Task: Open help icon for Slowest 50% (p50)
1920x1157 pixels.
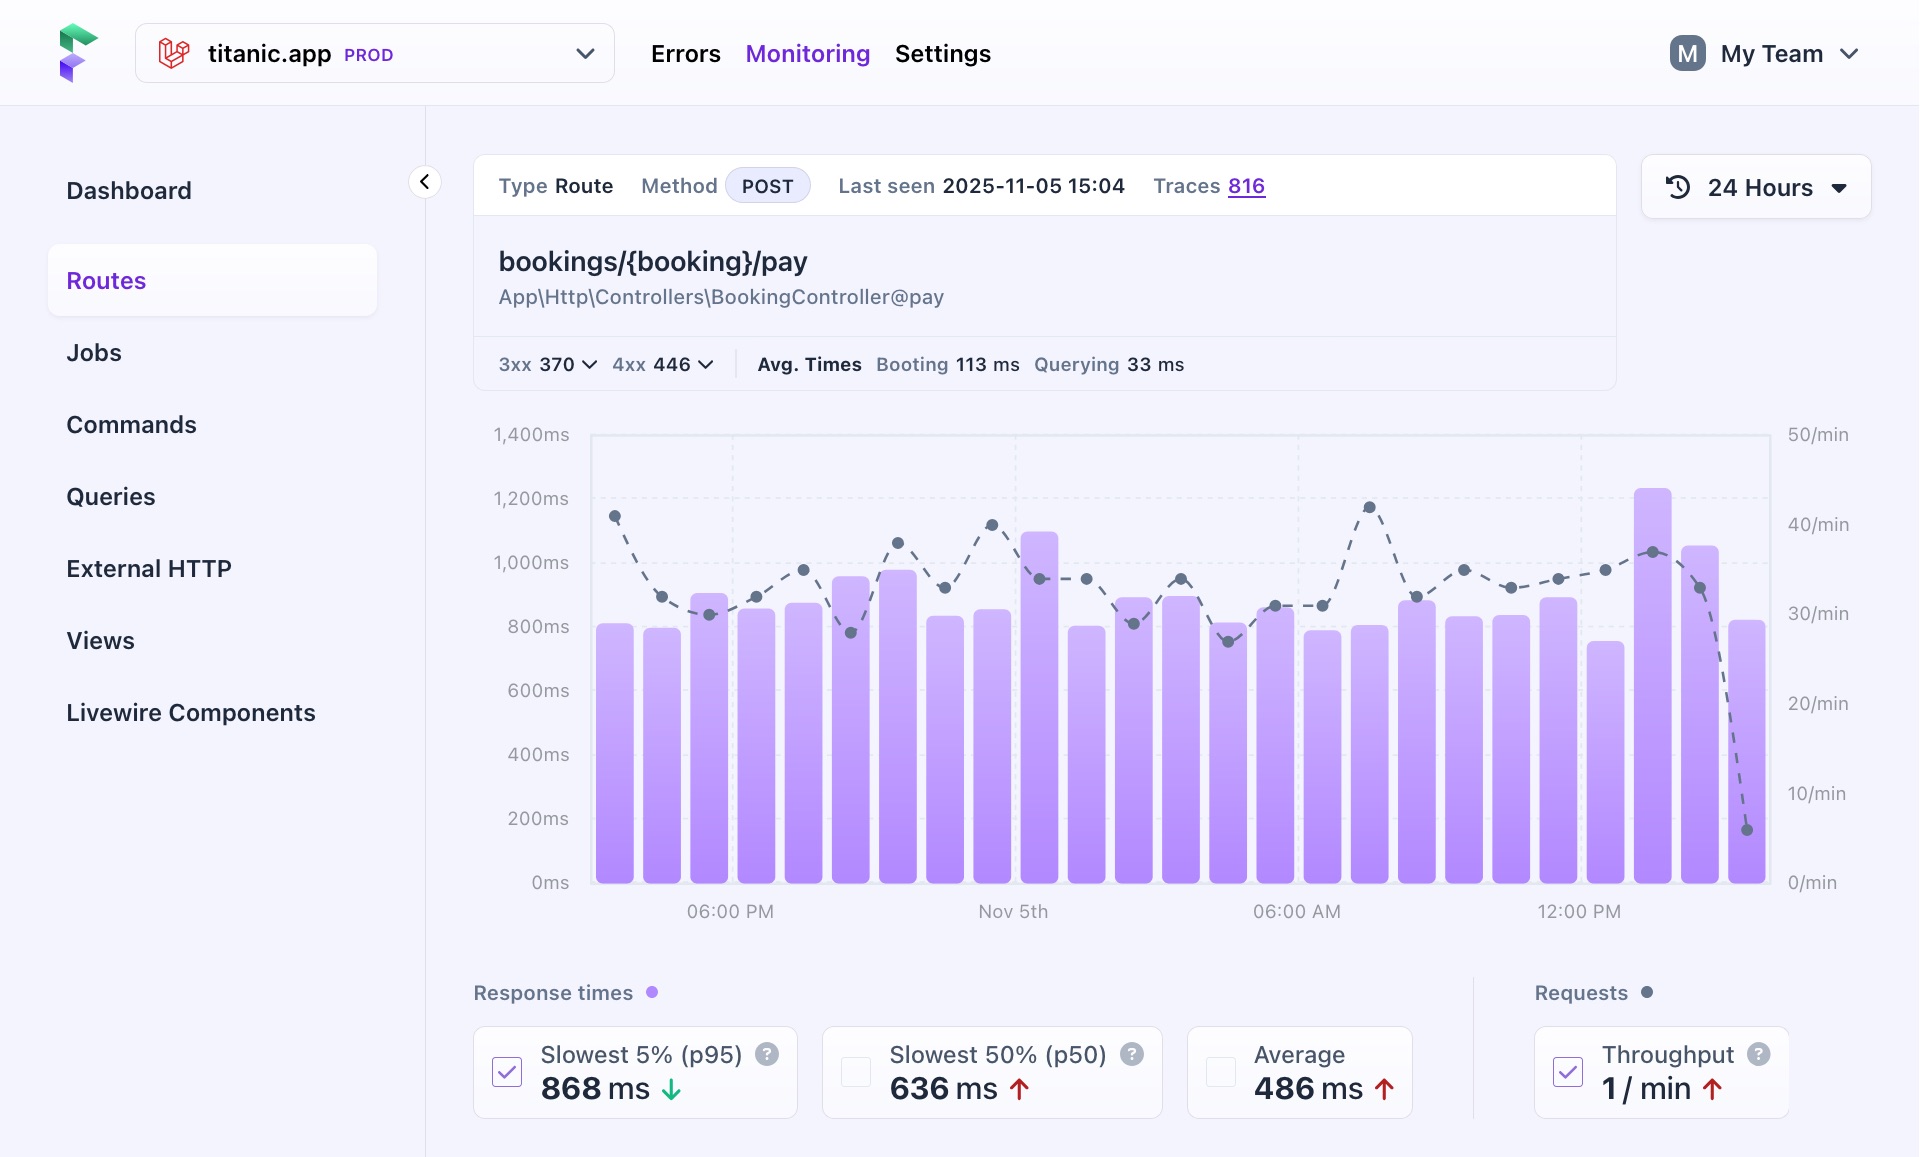Action: coord(1132,1054)
